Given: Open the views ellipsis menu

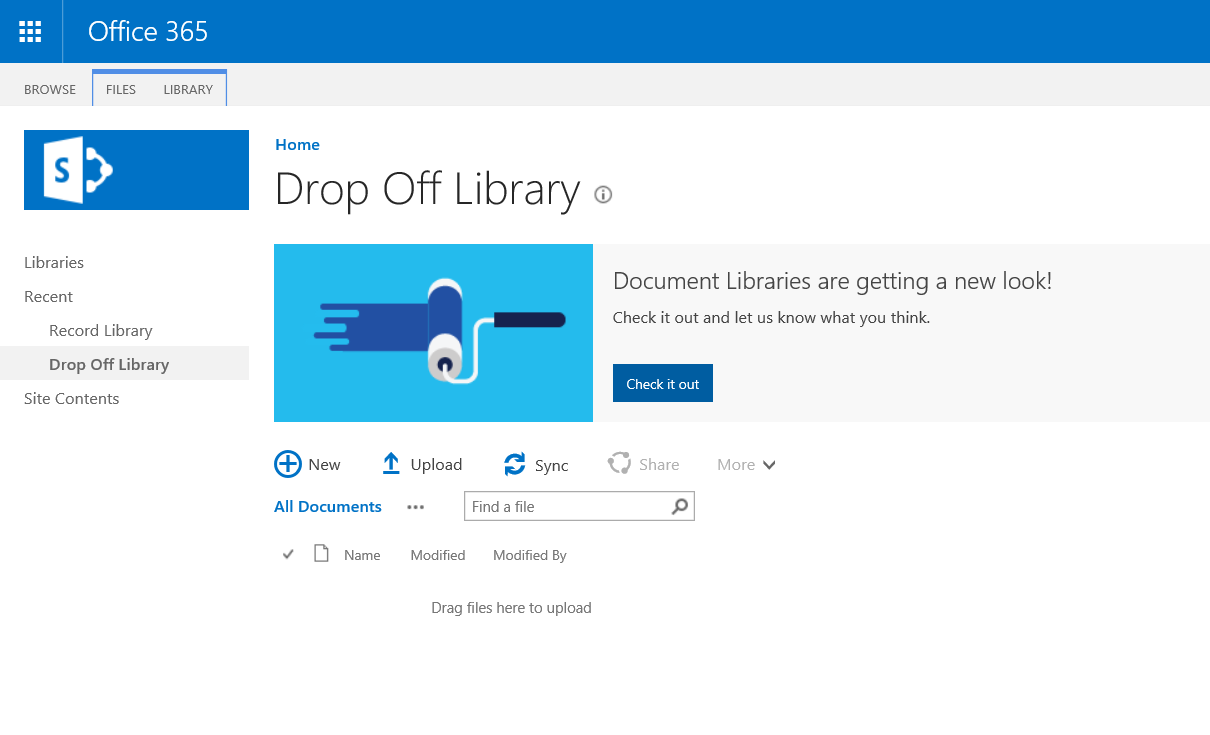Looking at the screenshot, I should (x=415, y=507).
